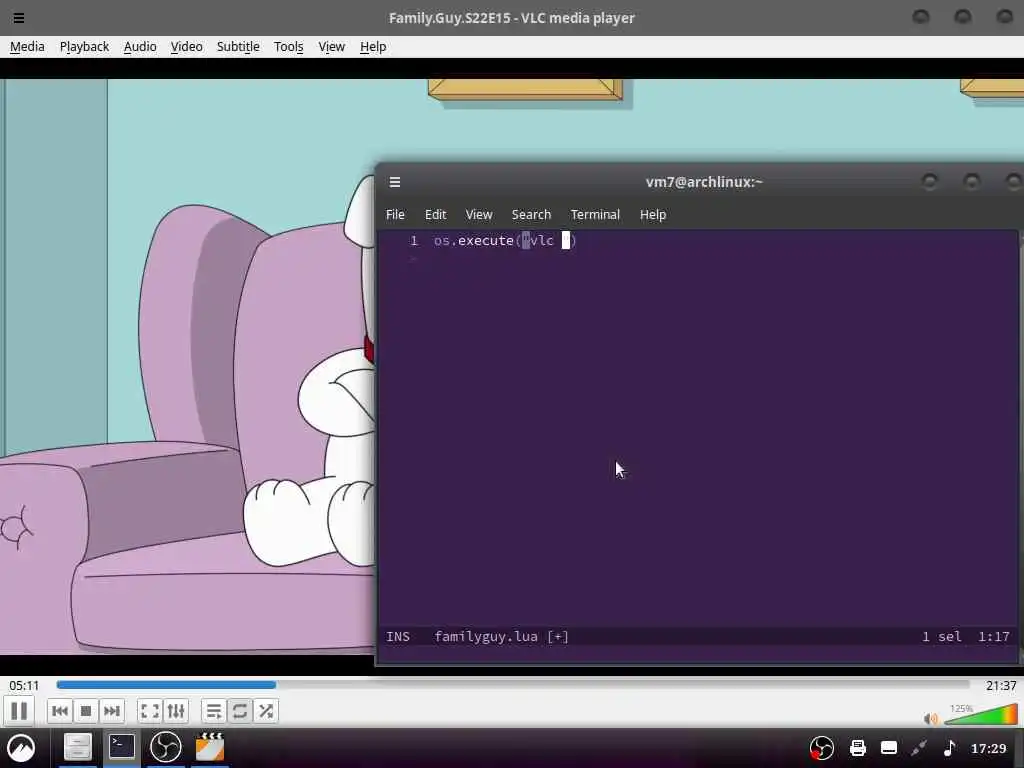This screenshot has height=768, width=1024.
Task: Maximize the VLC window
Action: click(x=963, y=17)
